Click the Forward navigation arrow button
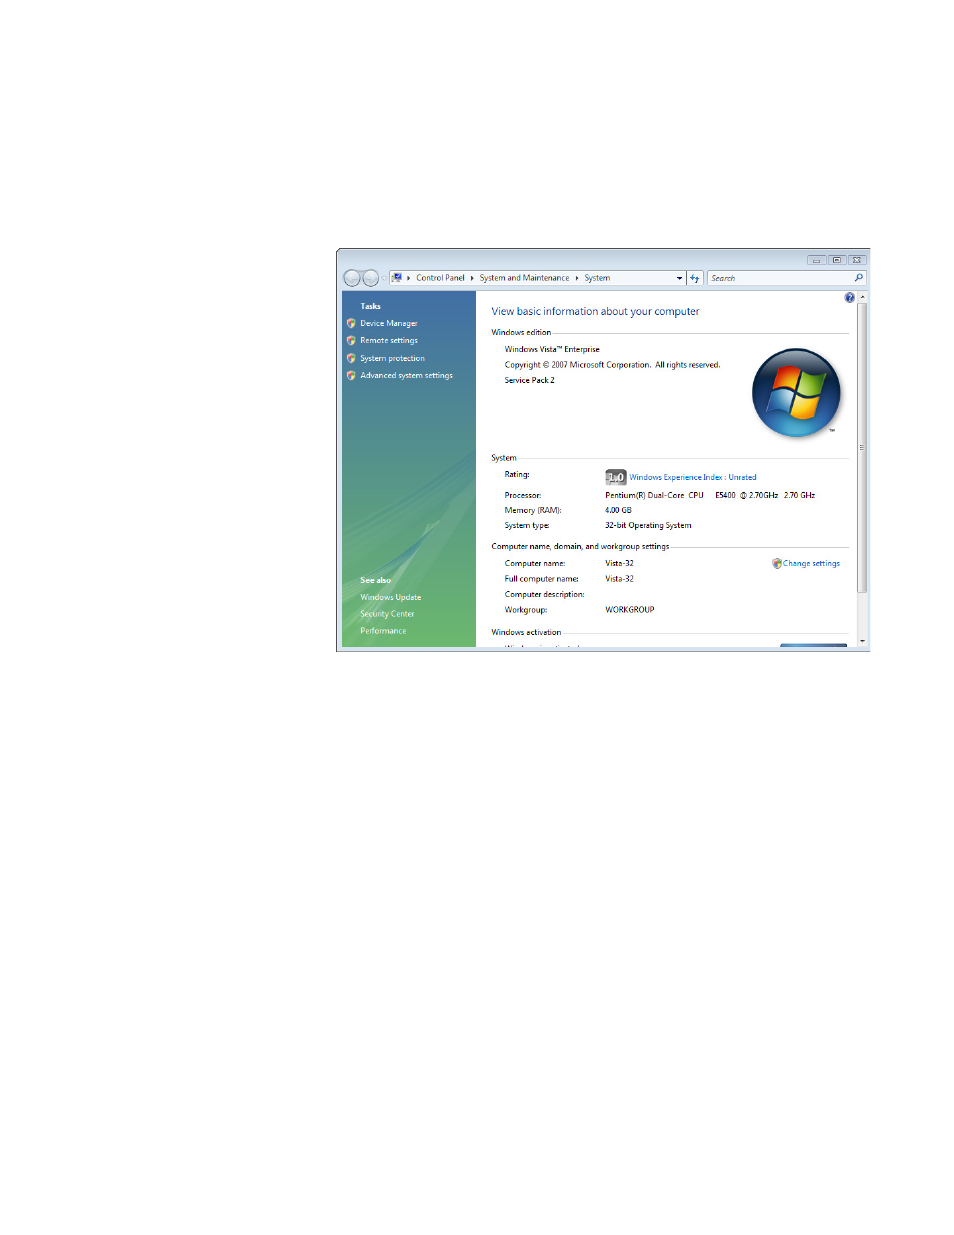Screen dimensions: 954x1235 pyautogui.click(x=371, y=278)
